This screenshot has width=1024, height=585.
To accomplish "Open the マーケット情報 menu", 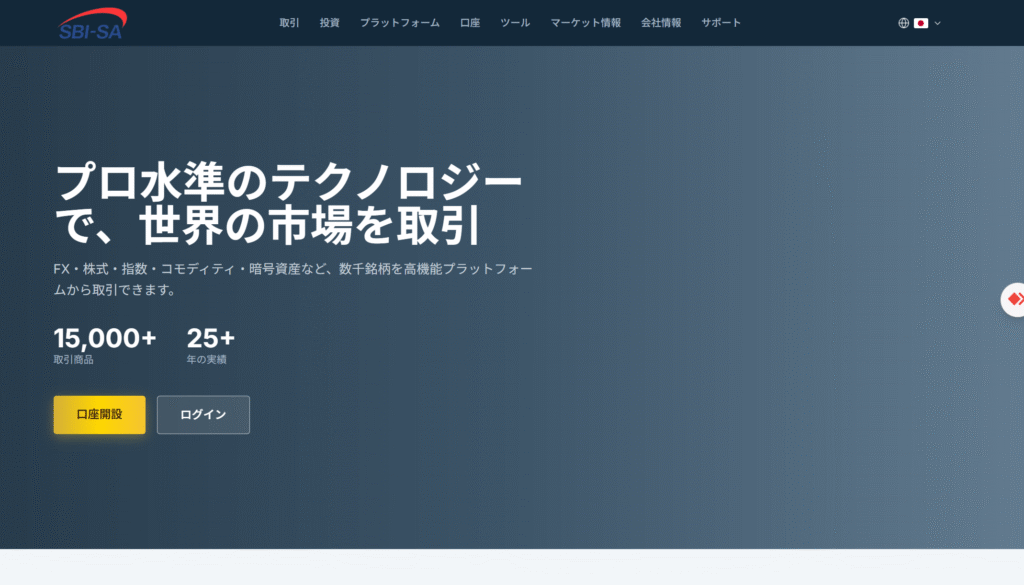I will click(586, 23).
